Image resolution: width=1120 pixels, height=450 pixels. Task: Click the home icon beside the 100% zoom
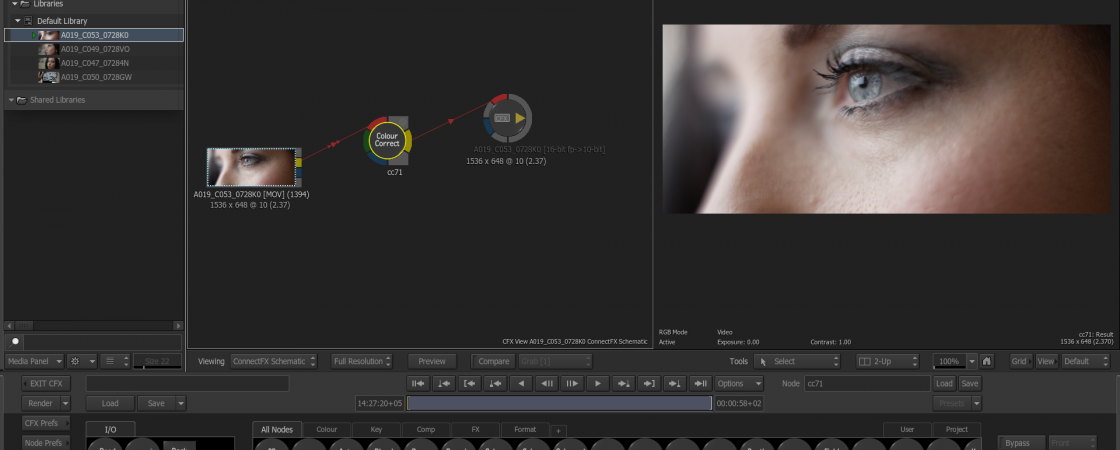(x=987, y=361)
